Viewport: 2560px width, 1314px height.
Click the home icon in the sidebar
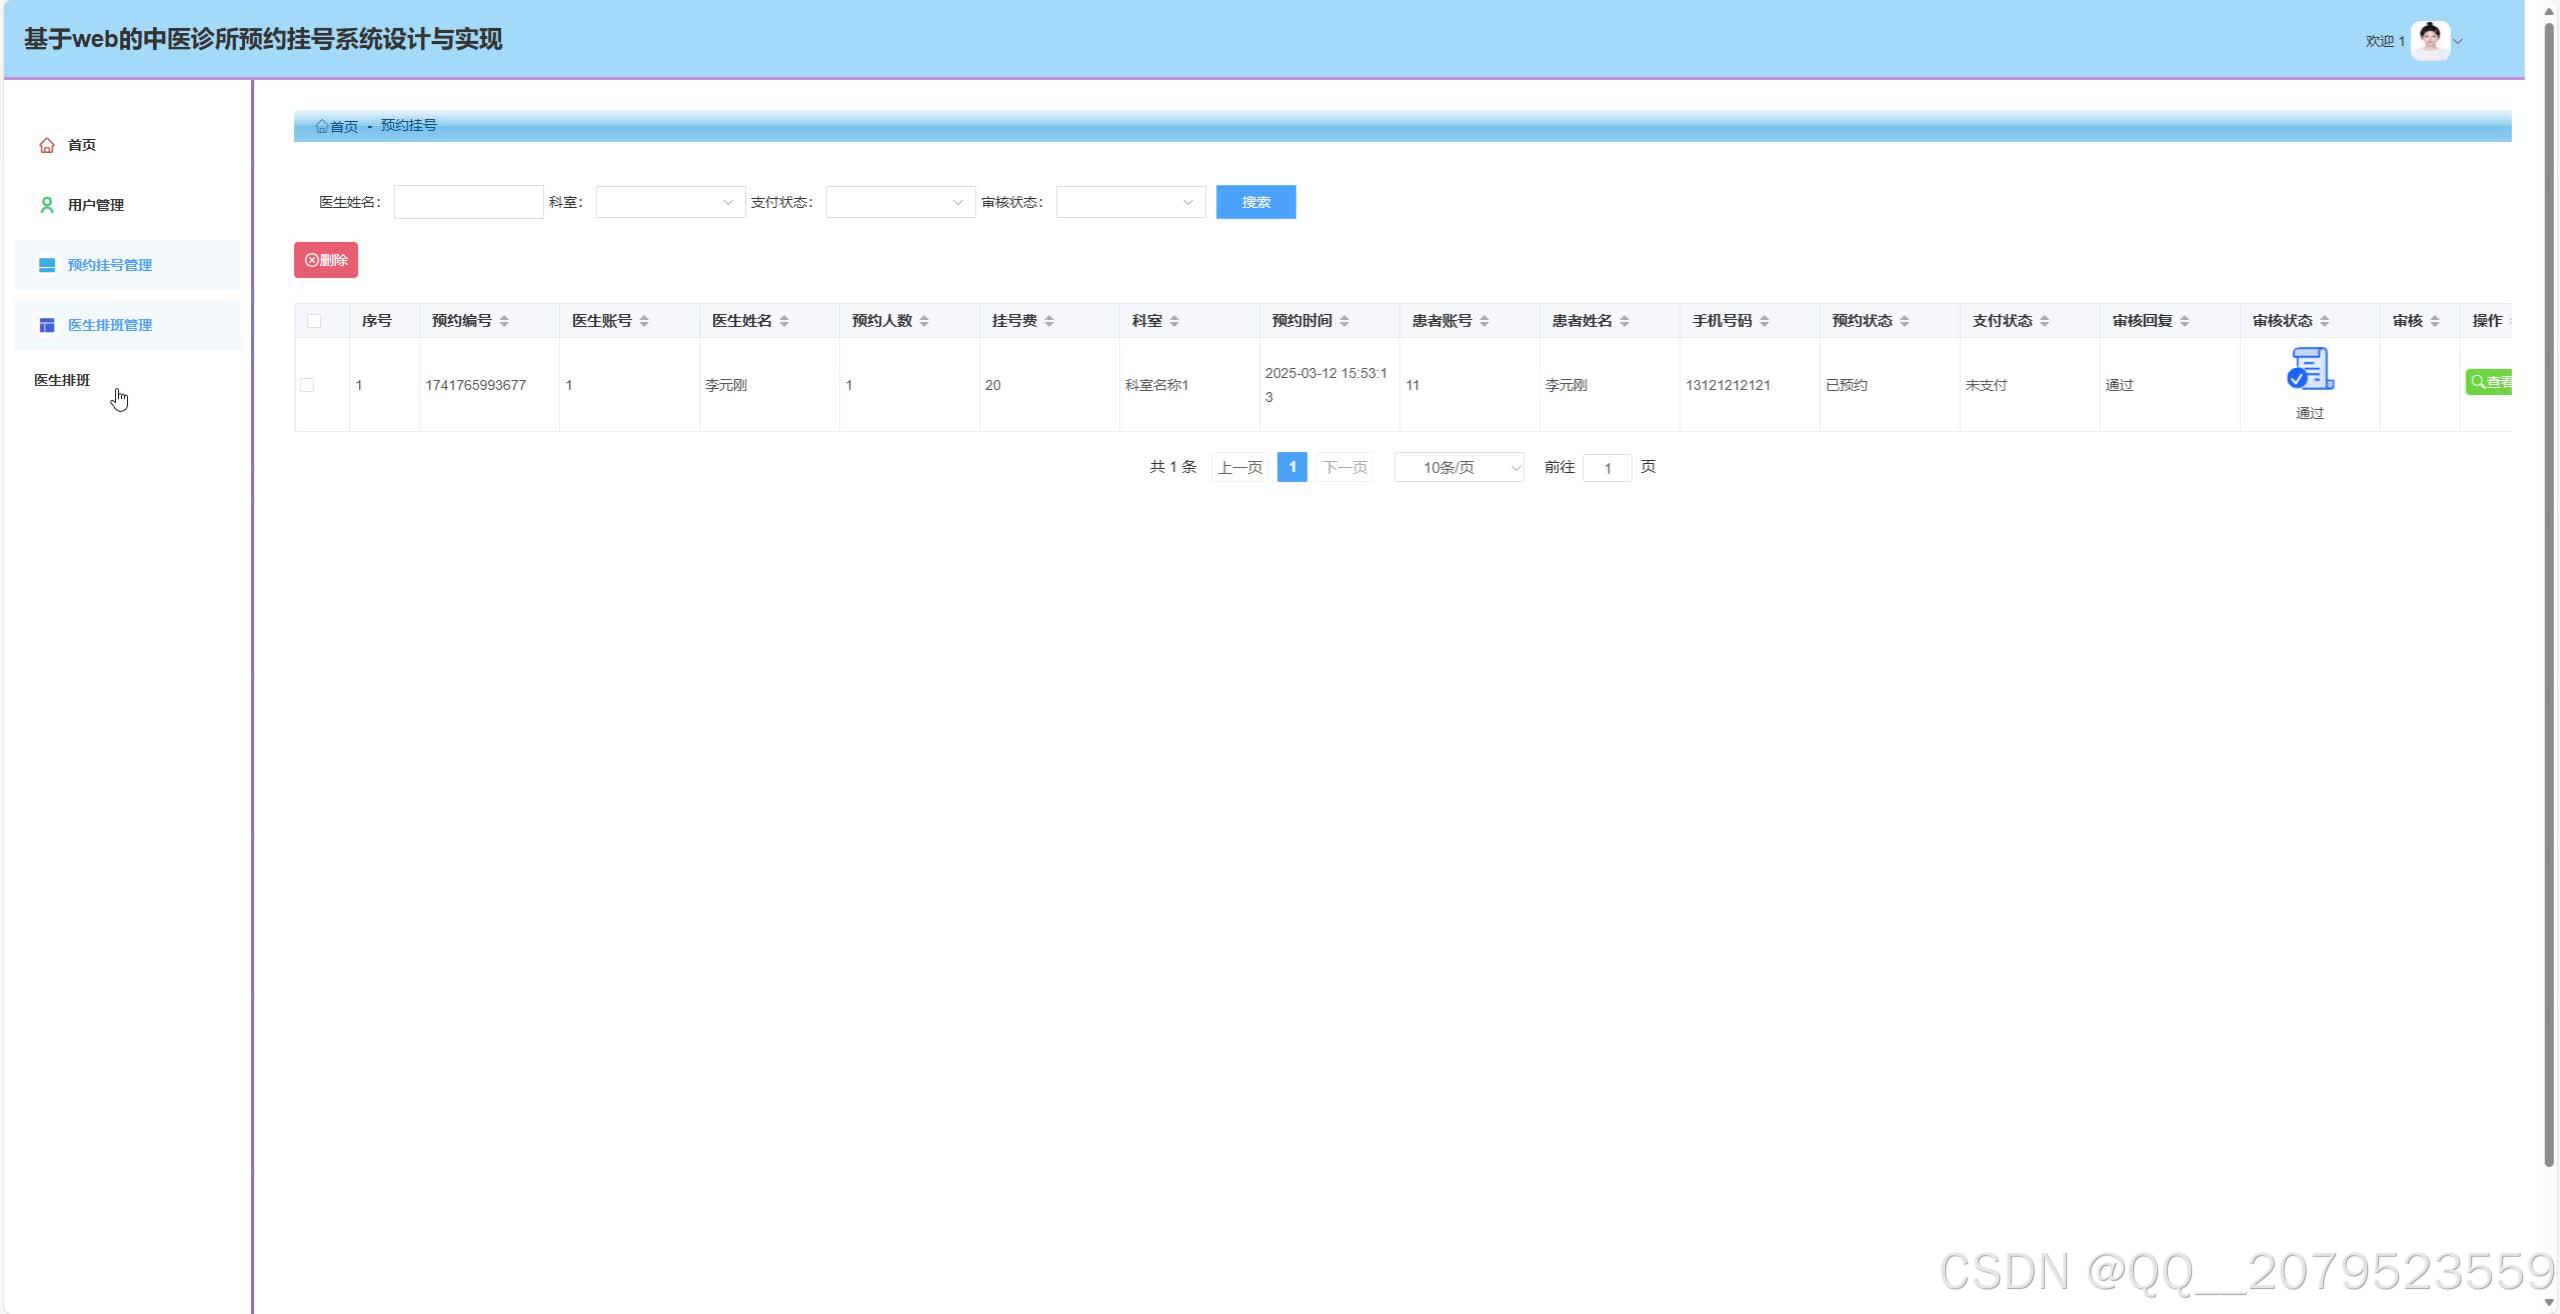pos(46,146)
